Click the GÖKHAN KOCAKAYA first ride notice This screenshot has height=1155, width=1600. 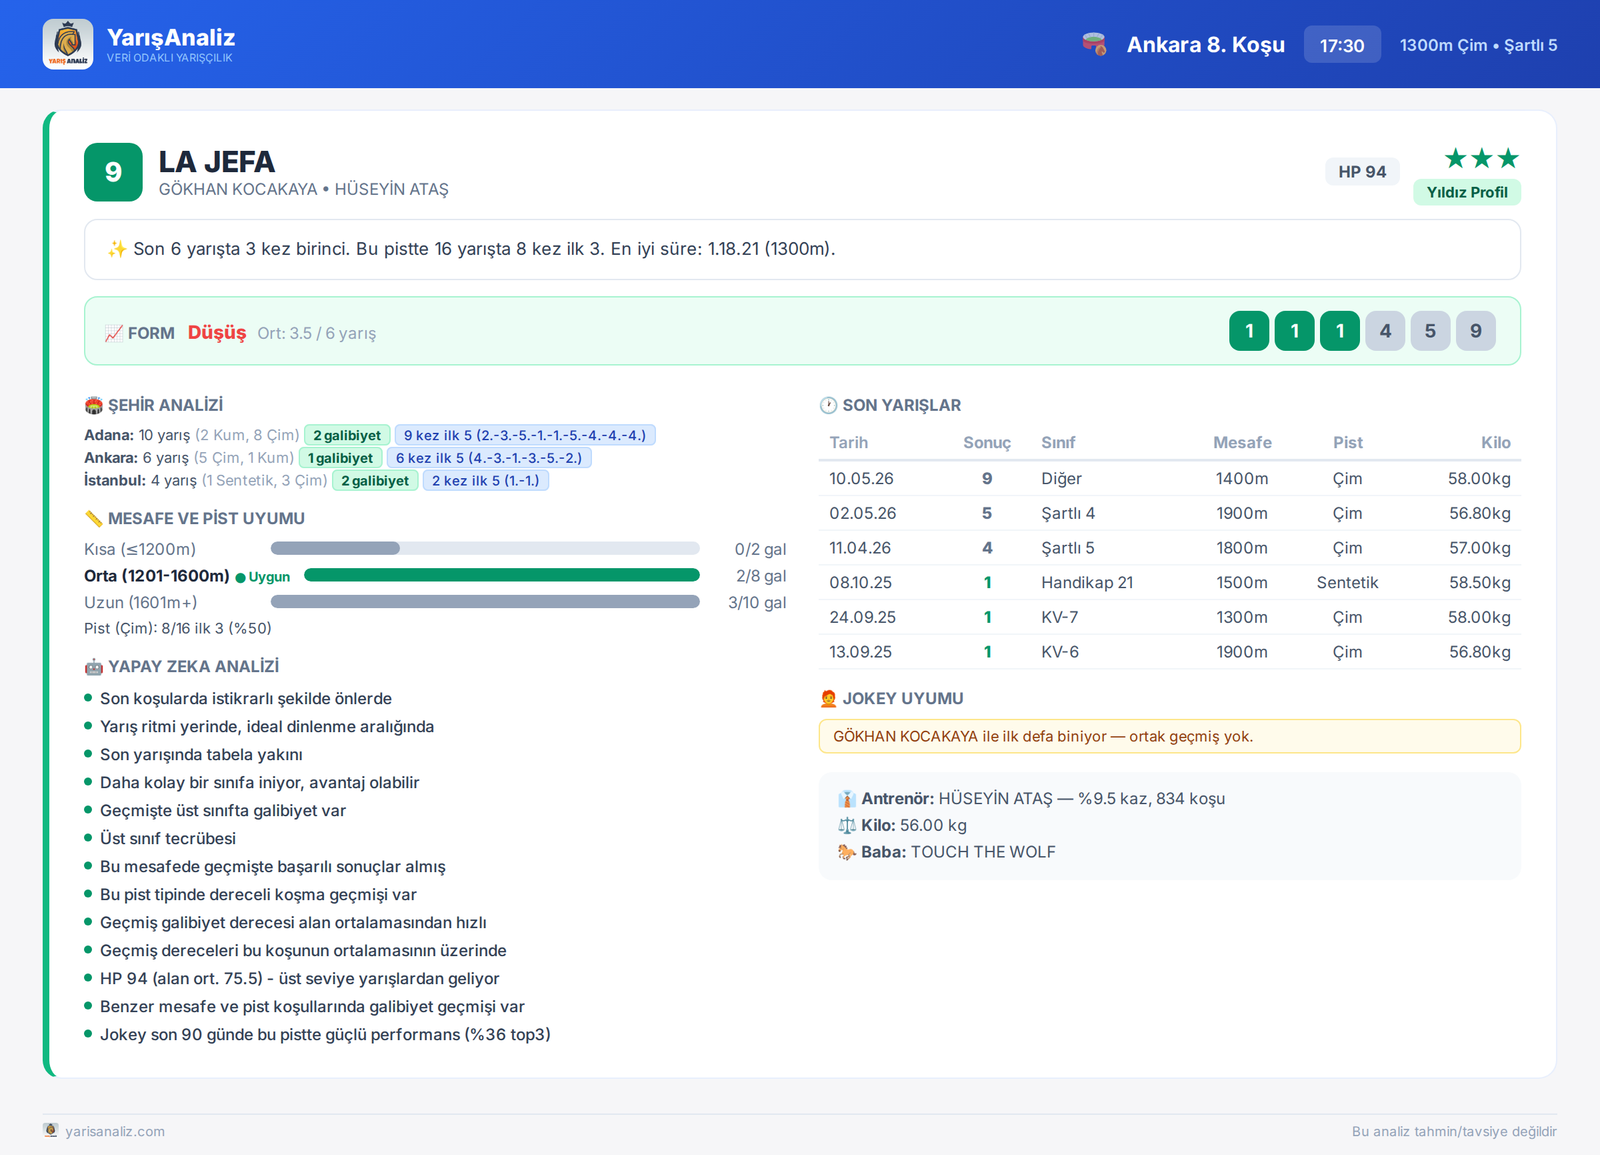tap(1169, 736)
